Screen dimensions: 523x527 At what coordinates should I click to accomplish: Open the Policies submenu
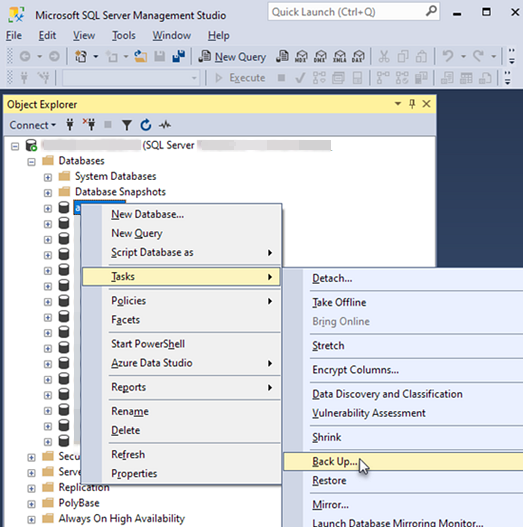click(x=181, y=300)
